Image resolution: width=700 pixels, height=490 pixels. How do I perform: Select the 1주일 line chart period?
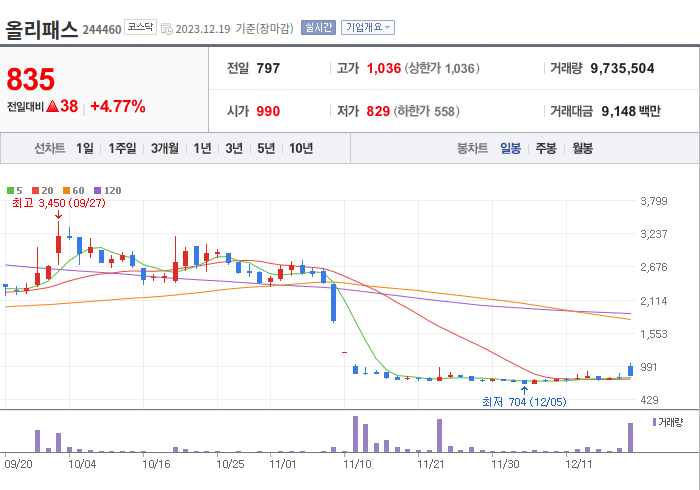pos(122,148)
